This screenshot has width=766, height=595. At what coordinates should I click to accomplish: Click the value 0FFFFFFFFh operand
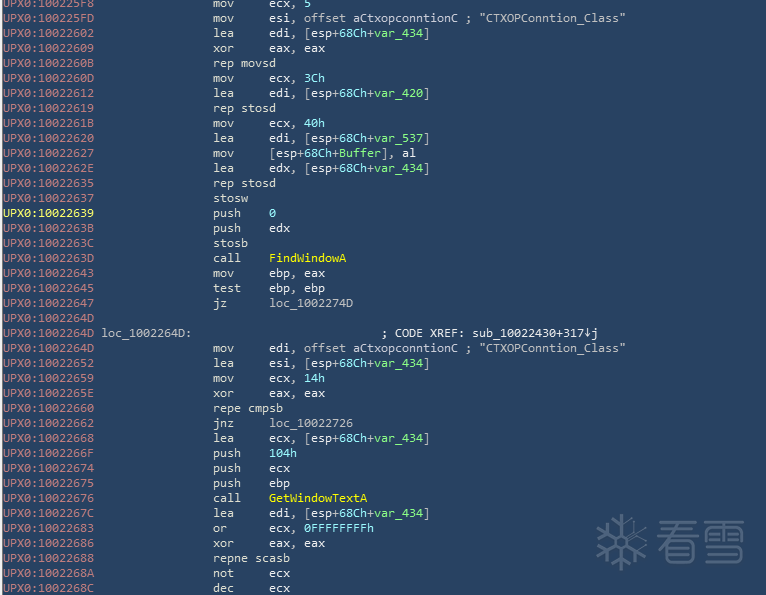[339, 528]
